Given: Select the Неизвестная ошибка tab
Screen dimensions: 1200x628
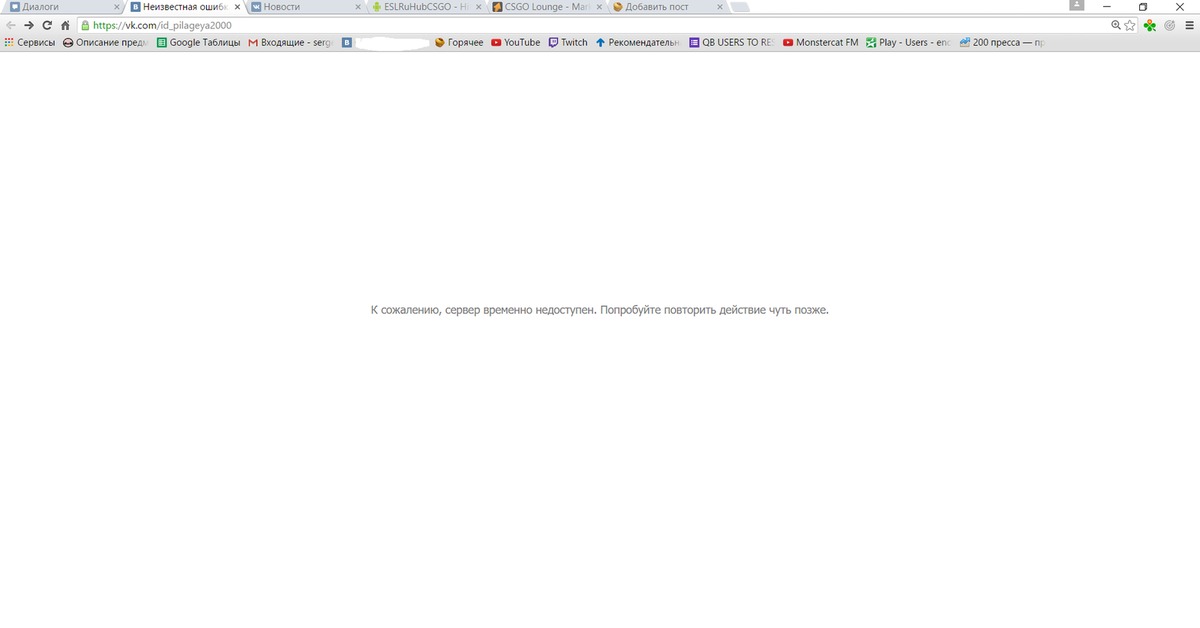Looking at the screenshot, I should [x=184, y=7].
